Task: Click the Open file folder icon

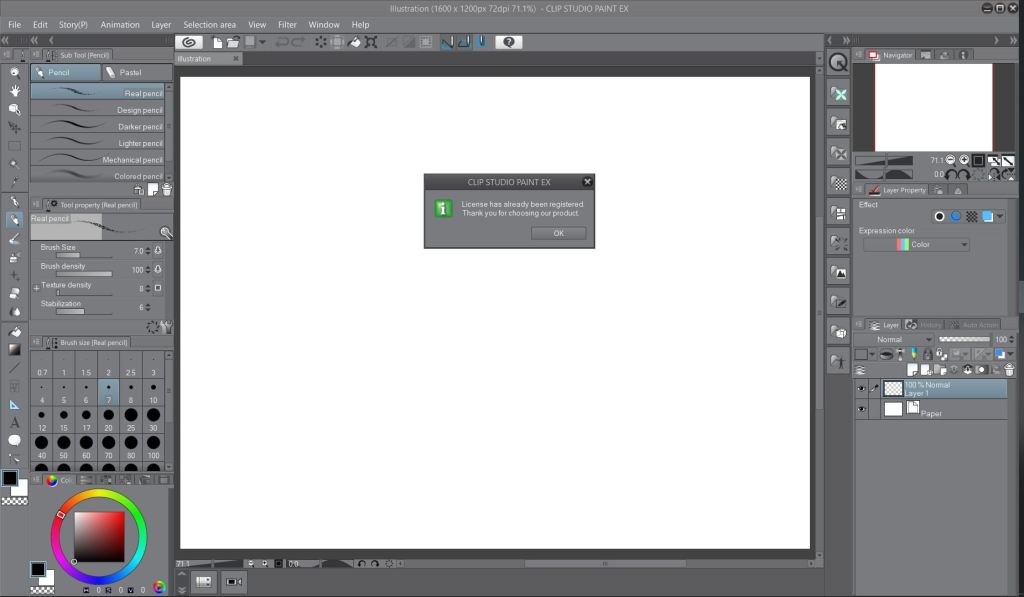Action: pos(233,42)
